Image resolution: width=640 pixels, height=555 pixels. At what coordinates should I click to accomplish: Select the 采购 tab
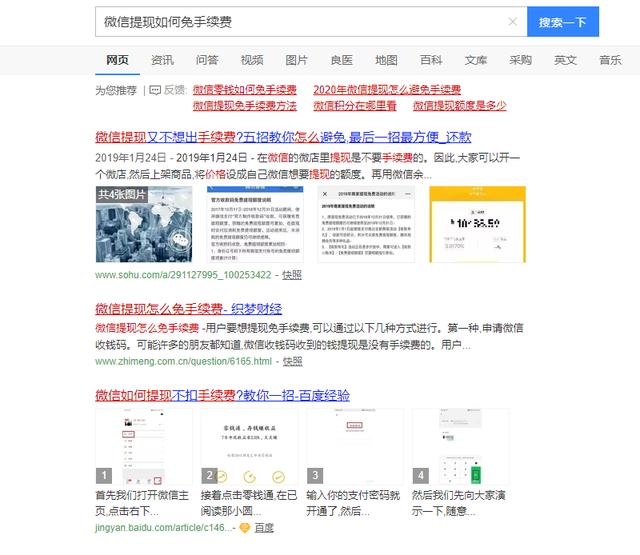[521, 60]
